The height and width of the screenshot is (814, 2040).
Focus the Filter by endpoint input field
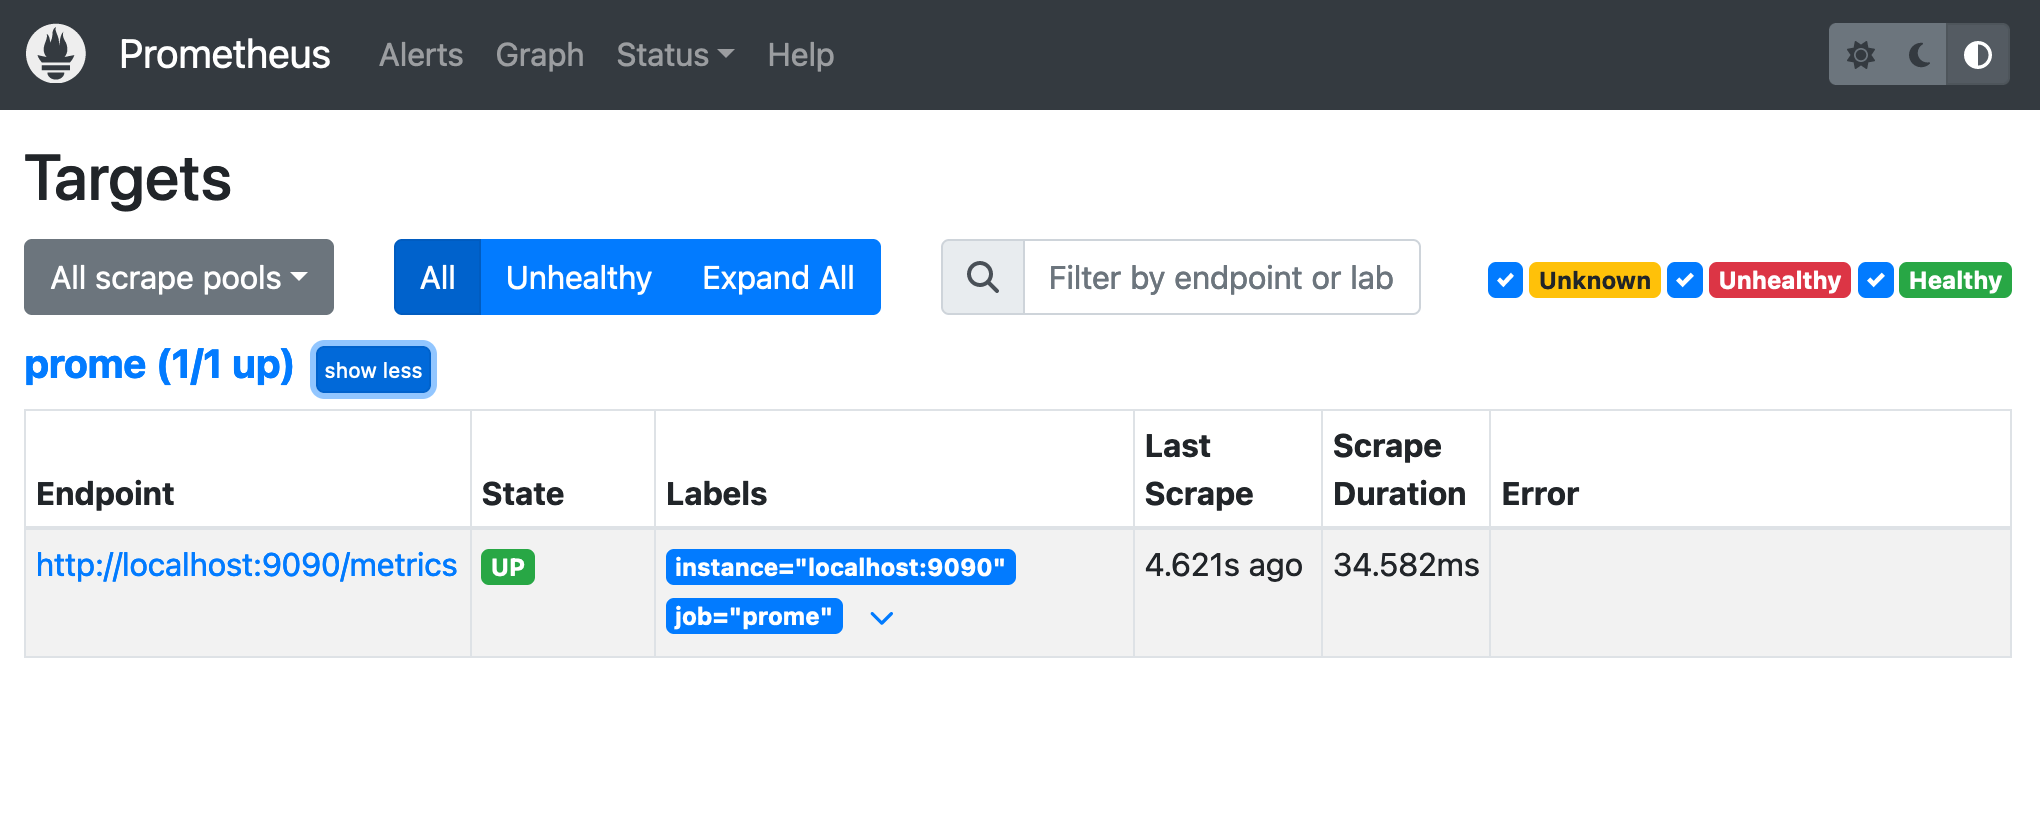(1220, 278)
